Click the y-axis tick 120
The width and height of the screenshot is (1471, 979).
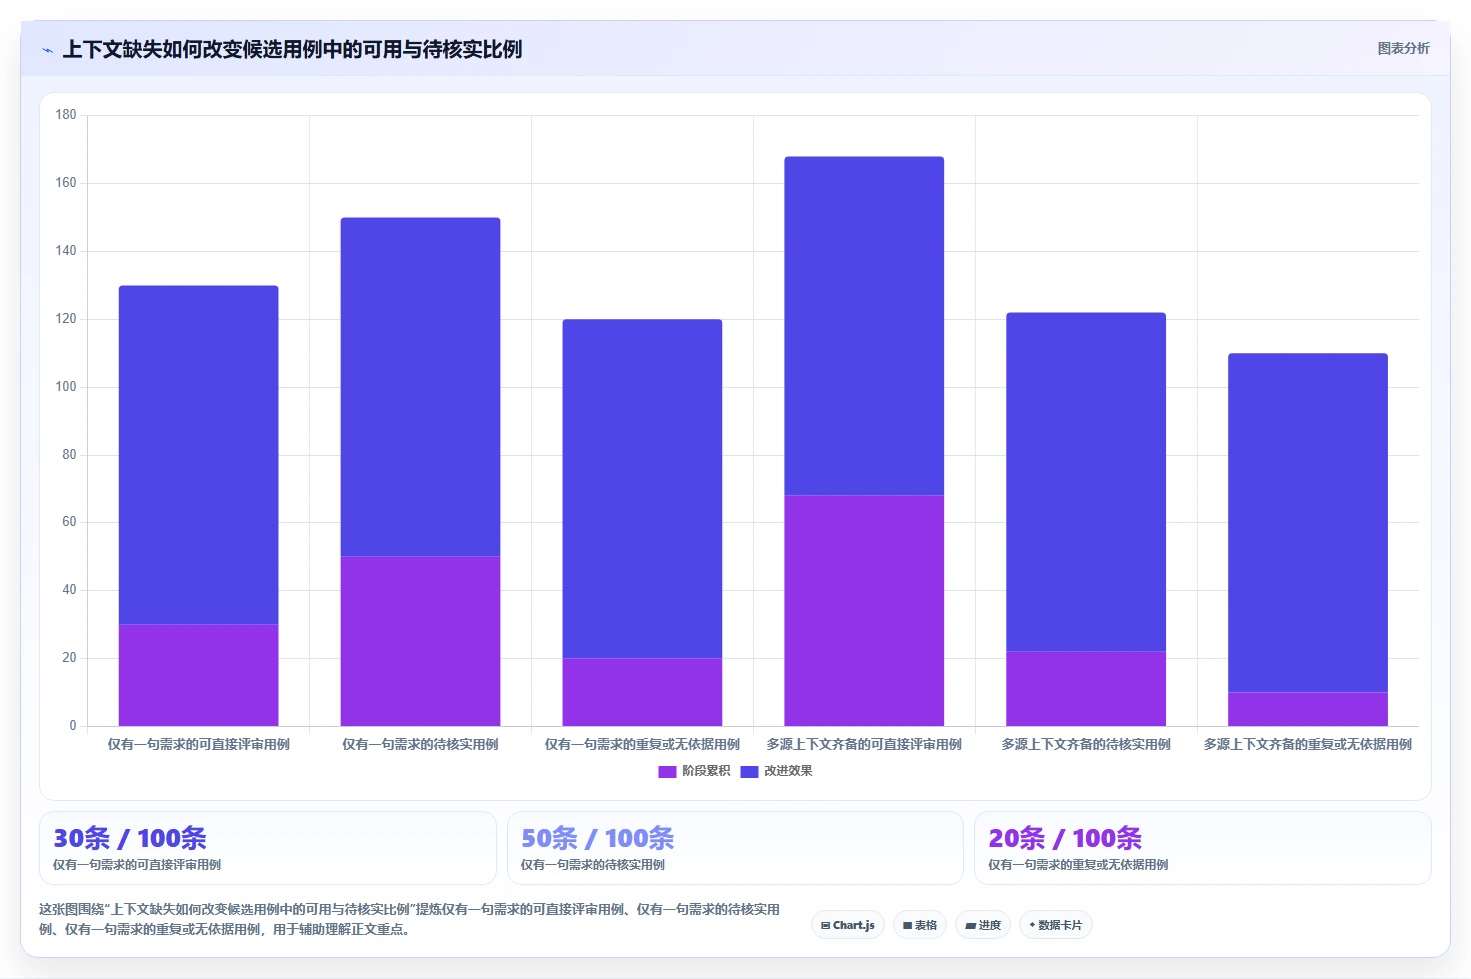66,319
